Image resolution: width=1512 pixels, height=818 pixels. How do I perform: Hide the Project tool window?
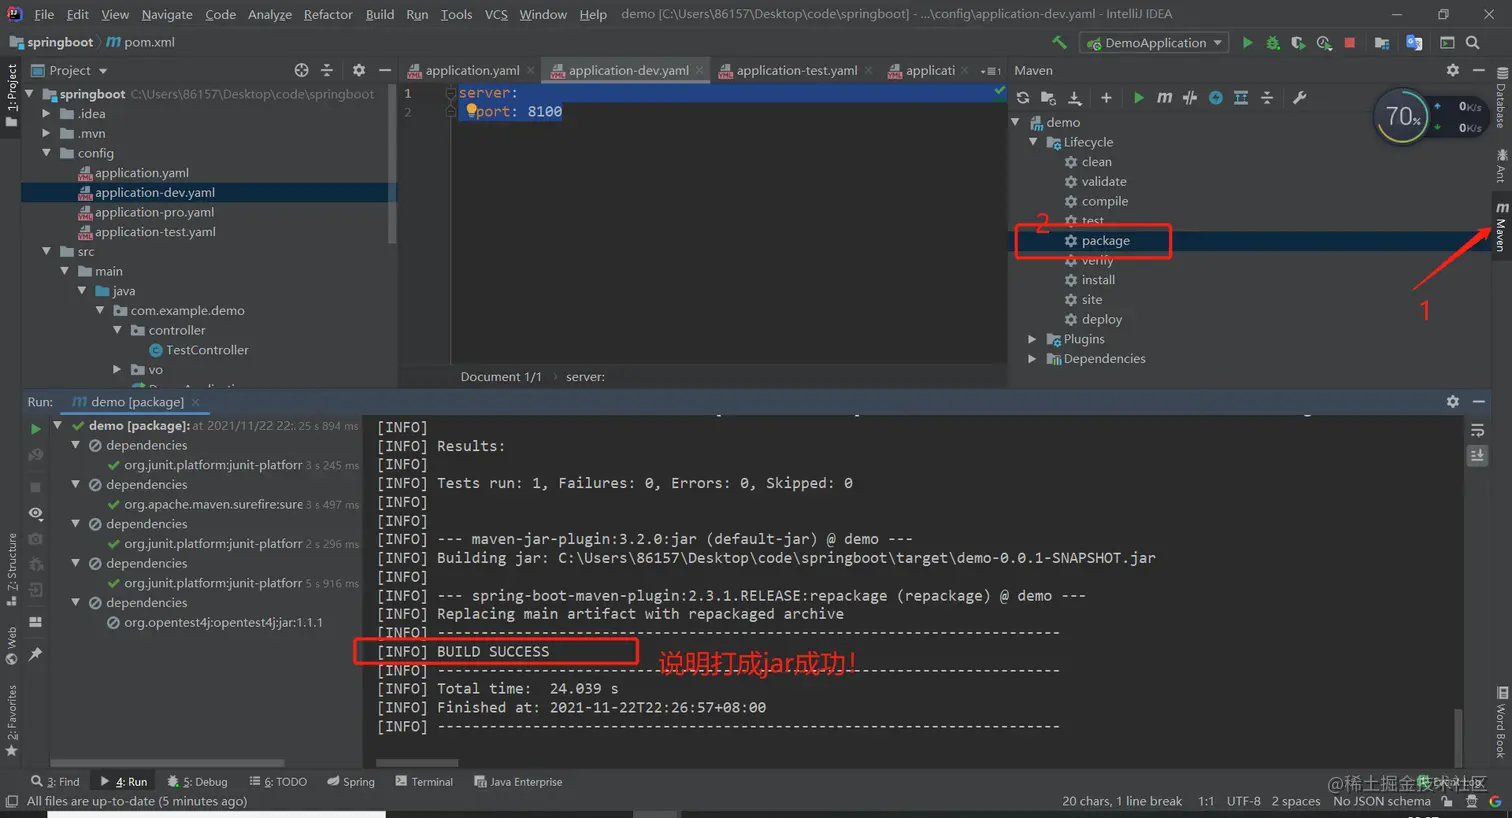384,70
